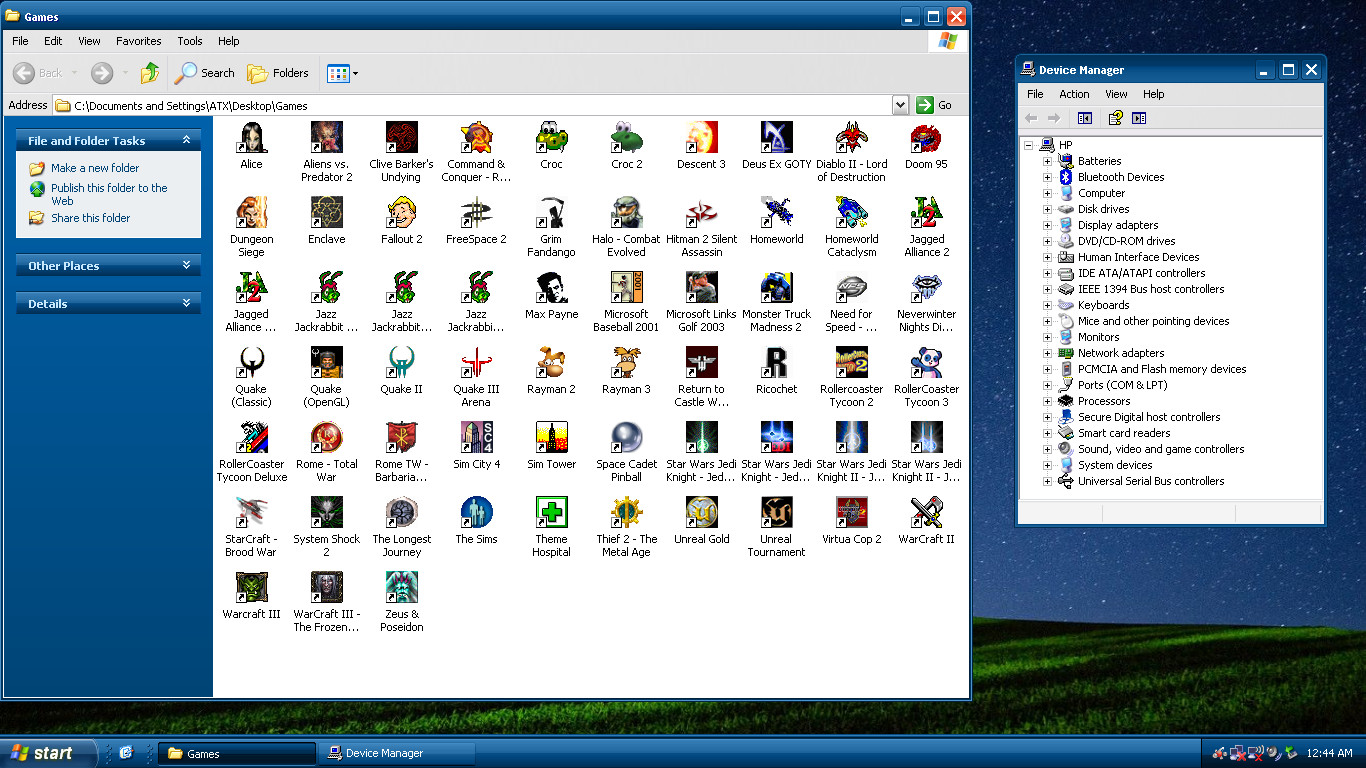
Task: Select Sim City 4 shortcut
Action: [476, 438]
